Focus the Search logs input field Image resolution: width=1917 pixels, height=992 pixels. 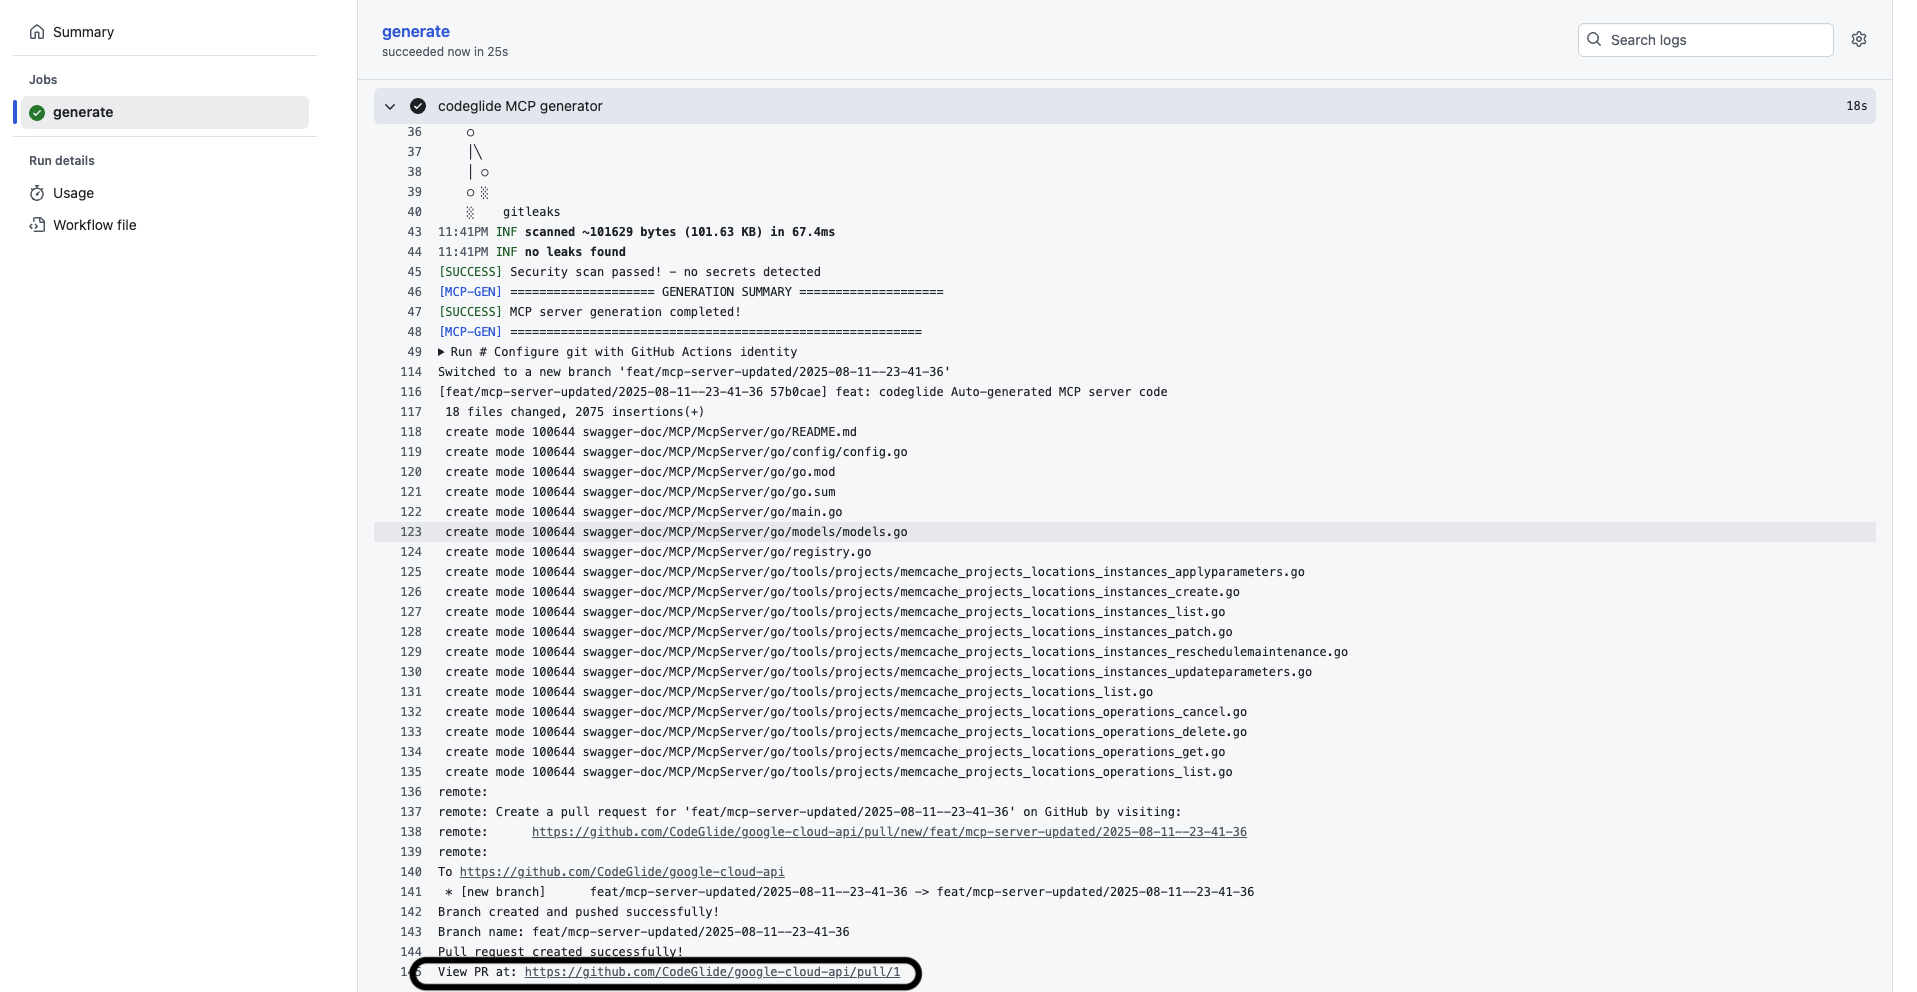(x=1705, y=40)
